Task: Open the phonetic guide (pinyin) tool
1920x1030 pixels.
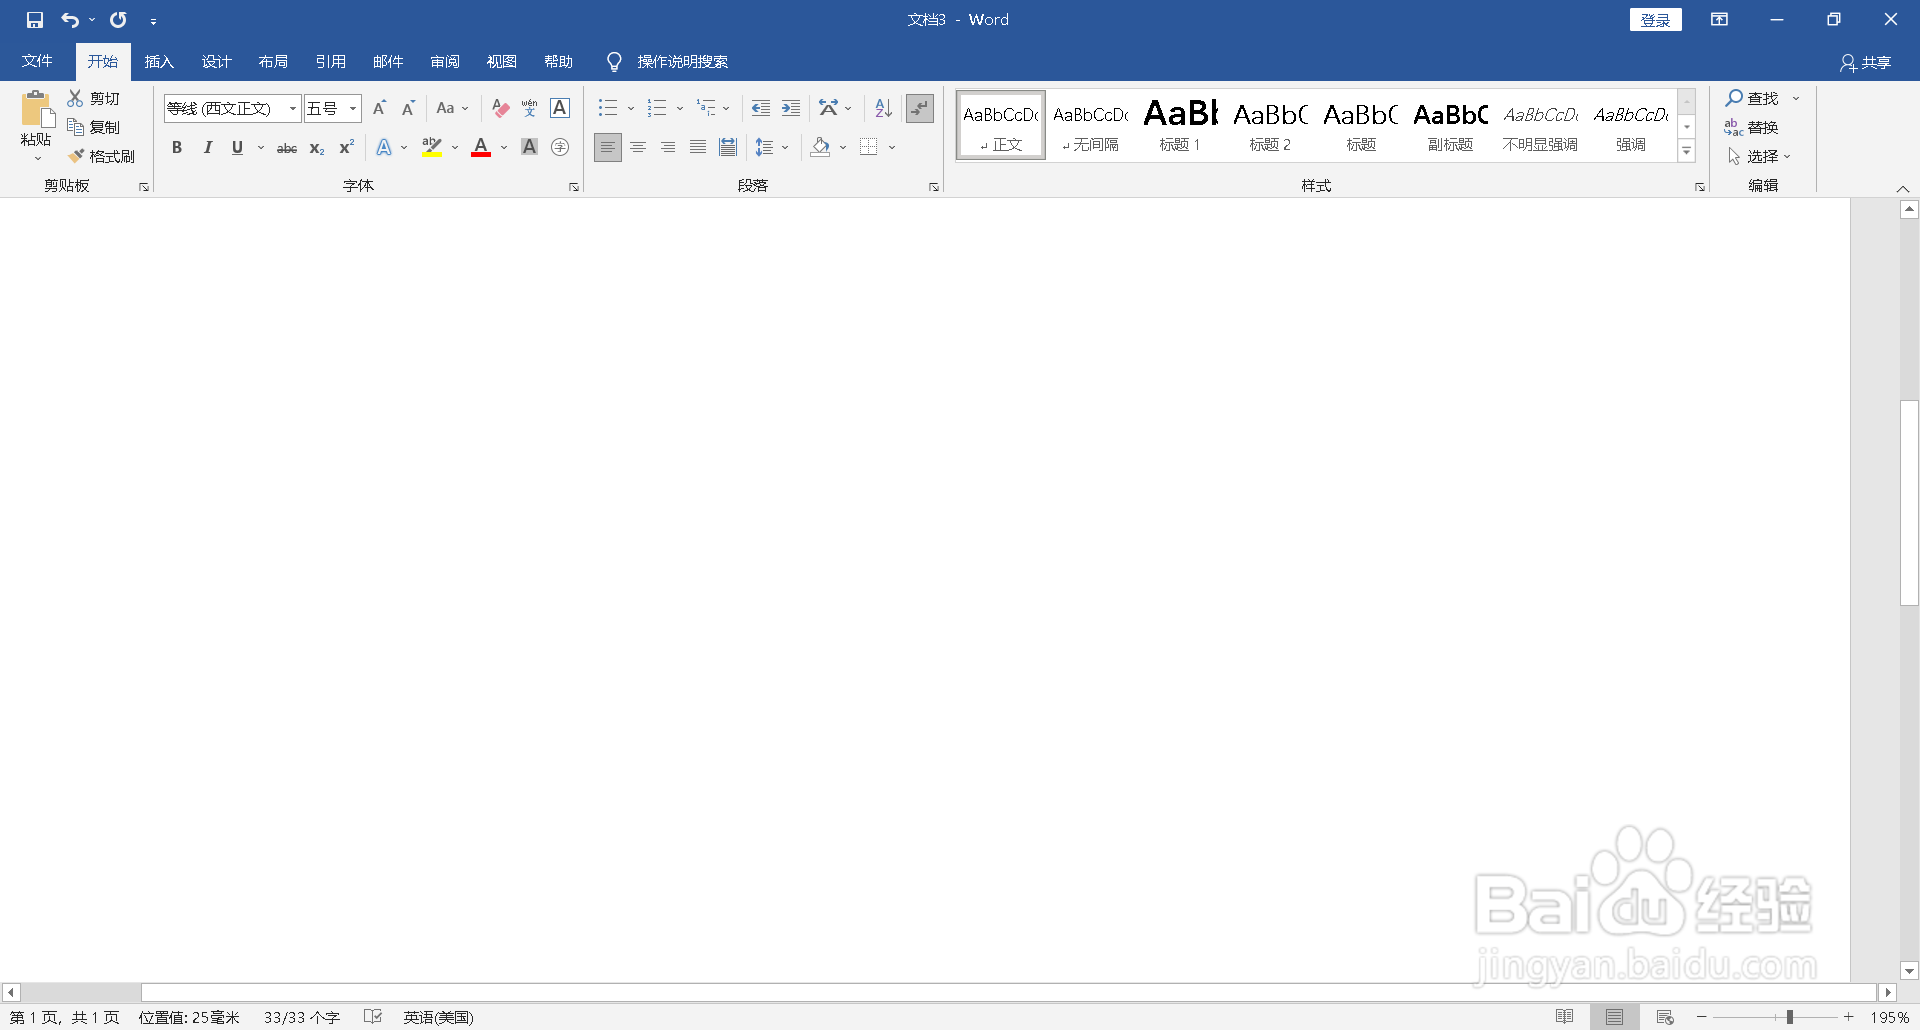Action: (x=530, y=108)
